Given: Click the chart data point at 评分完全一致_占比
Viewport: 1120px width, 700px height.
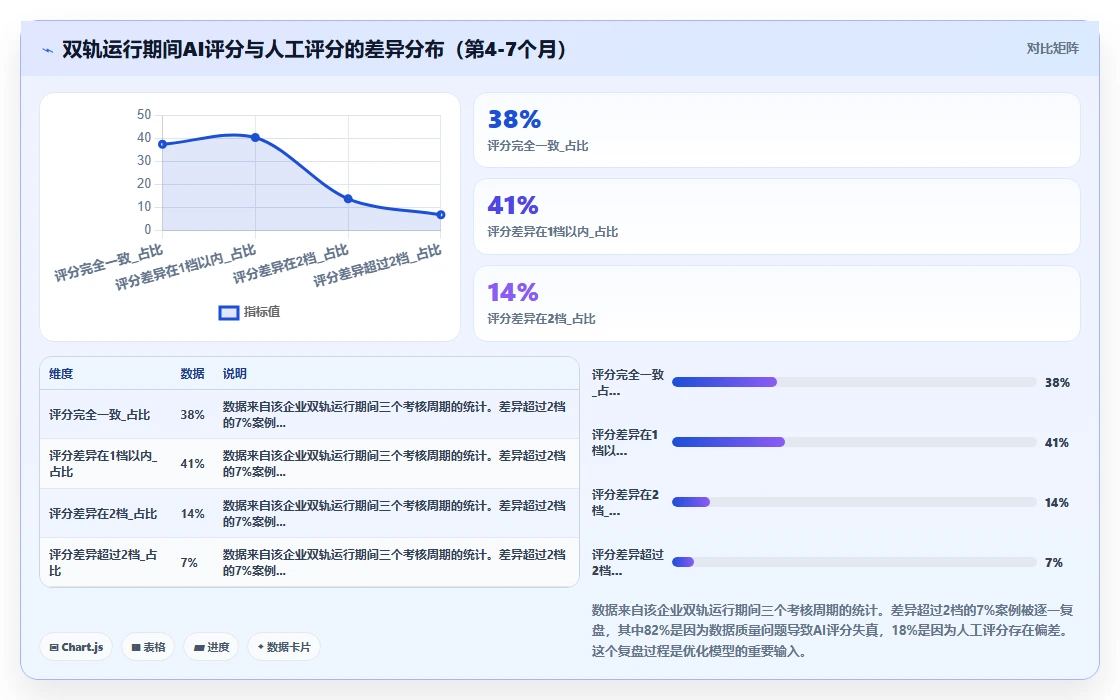Looking at the screenshot, I should [163, 144].
